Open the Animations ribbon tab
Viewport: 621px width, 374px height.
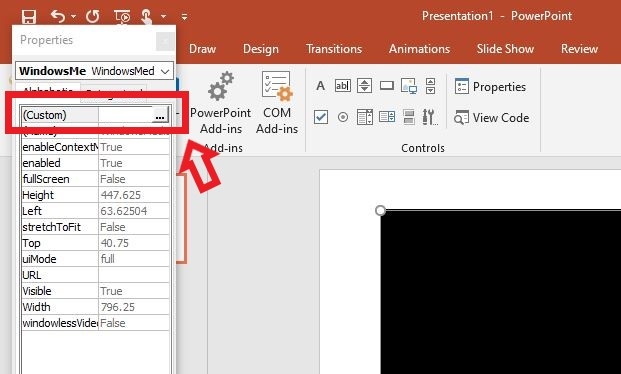coord(419,49)
